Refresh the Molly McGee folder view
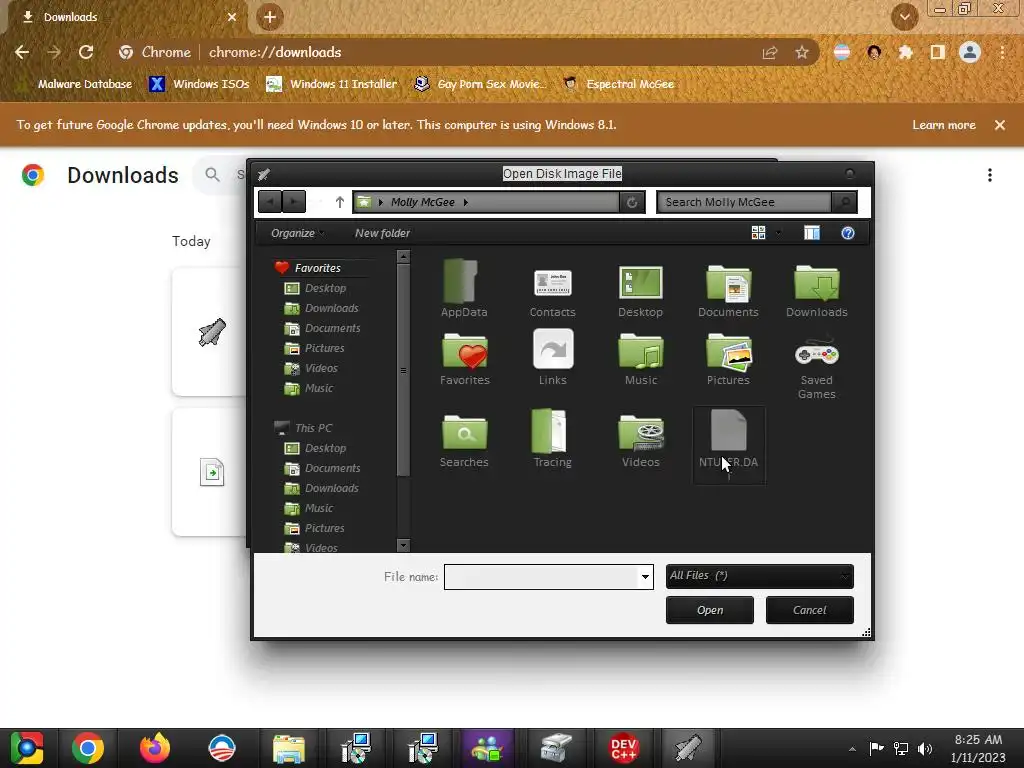1024x768 pixels. pyautogui.click(x=632, y=202)
